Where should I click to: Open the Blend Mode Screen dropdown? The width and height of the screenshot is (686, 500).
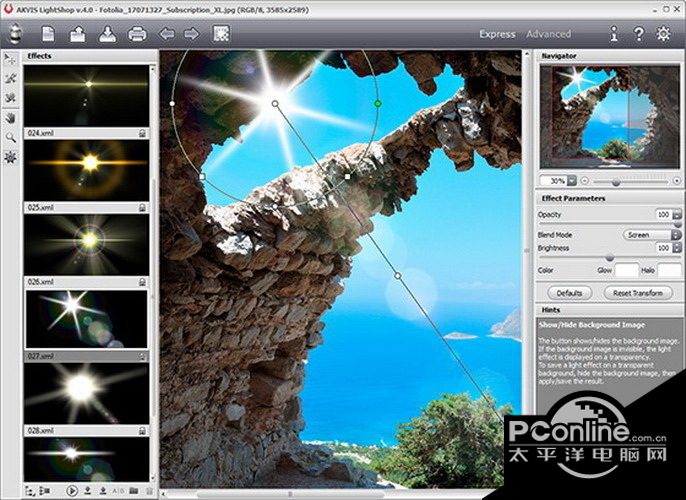click(651, 235)
